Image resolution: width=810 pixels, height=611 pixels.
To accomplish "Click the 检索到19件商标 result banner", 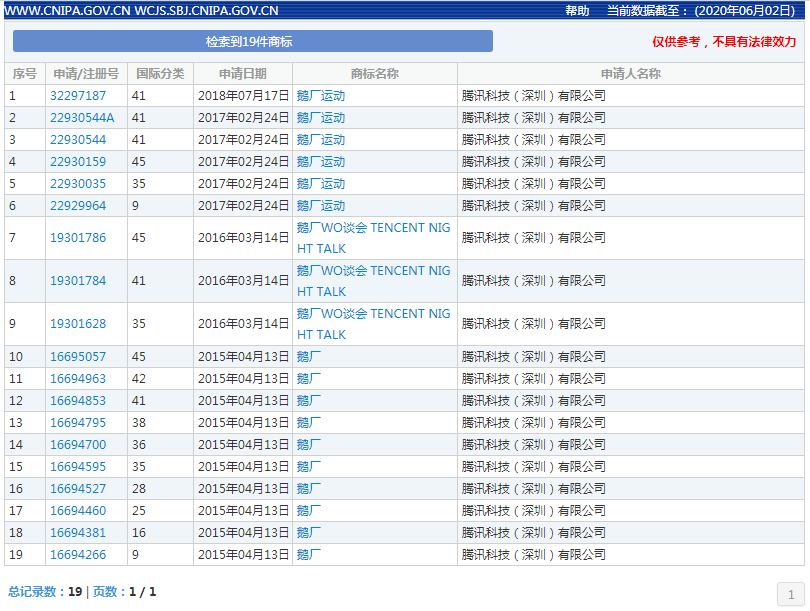I will (x=252, y=42).
